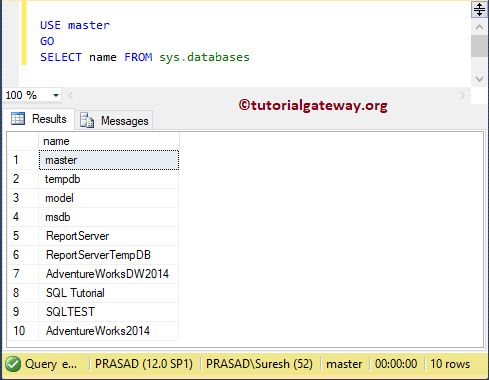Select the master cell in results
Viewport: 489px width, 380px height.
coord(109,160)
